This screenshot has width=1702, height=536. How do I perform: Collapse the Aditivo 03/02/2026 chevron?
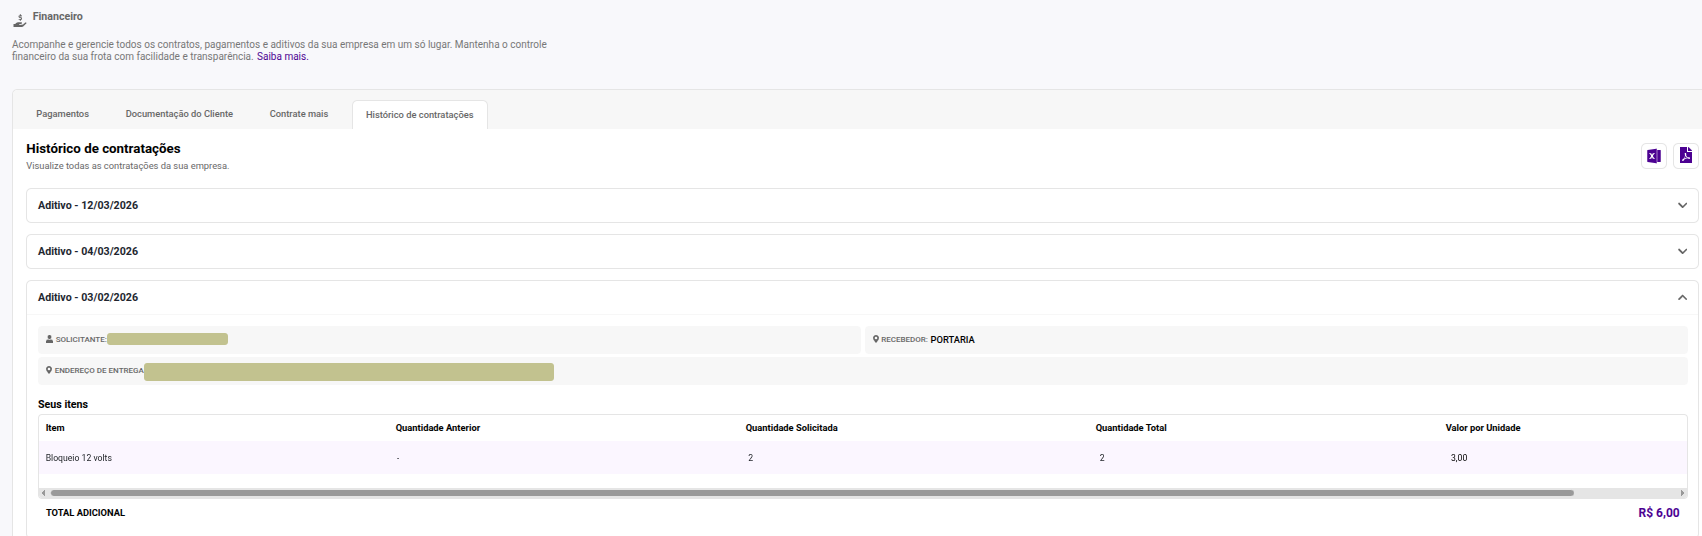[x=1682, y=297]
